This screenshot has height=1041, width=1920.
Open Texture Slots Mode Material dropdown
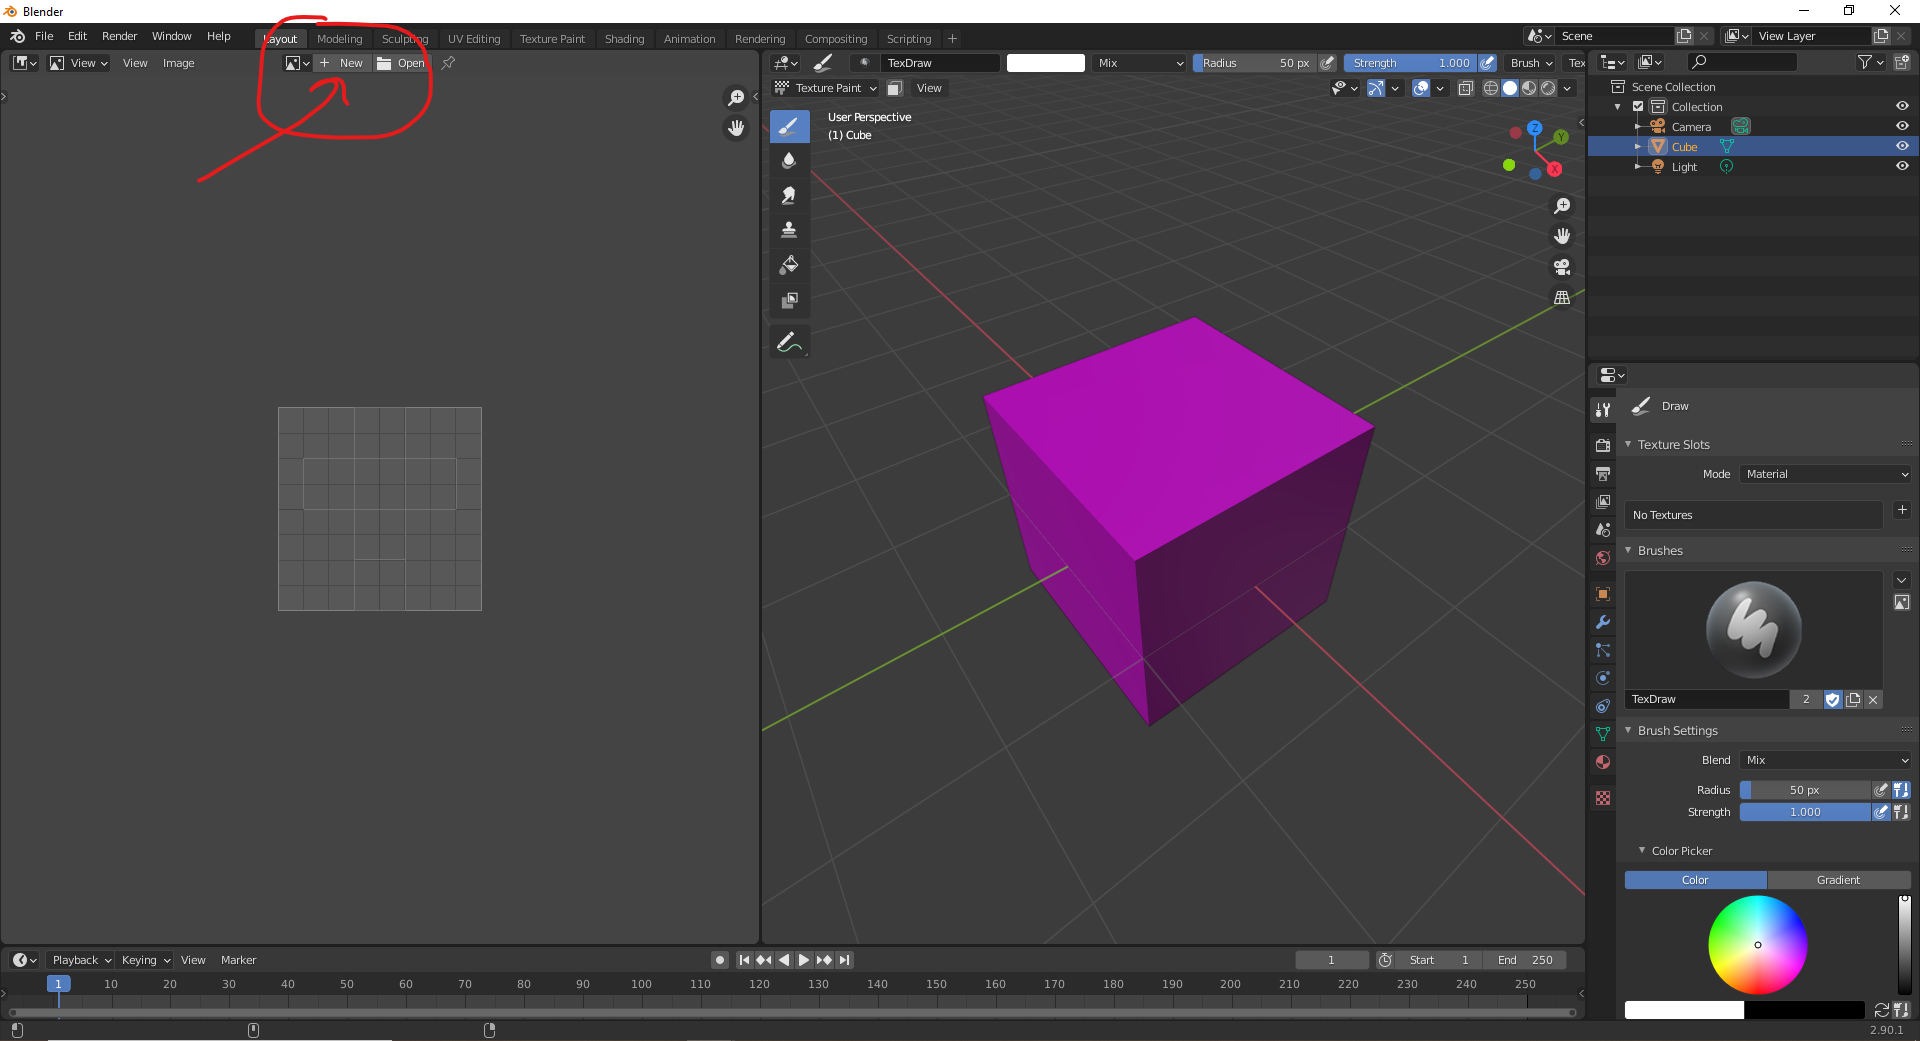point(1825,474)
